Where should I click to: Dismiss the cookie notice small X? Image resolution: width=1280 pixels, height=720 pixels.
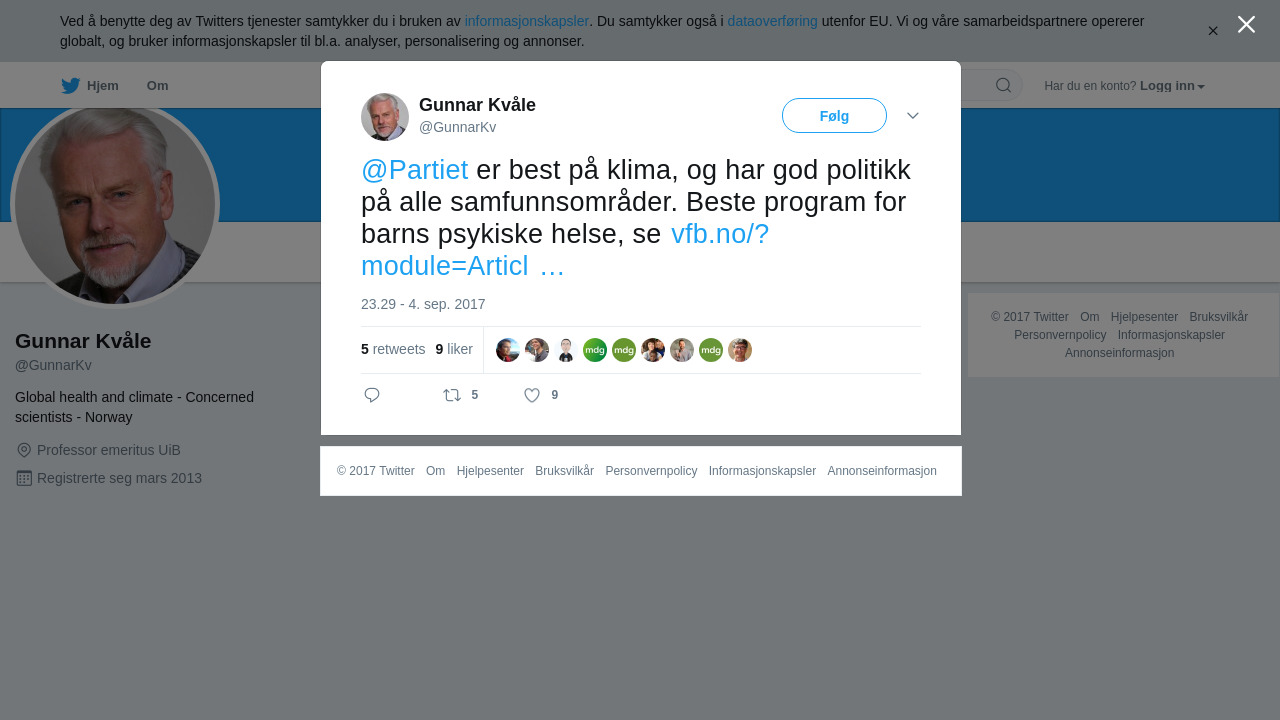(x=1213, y=31)
